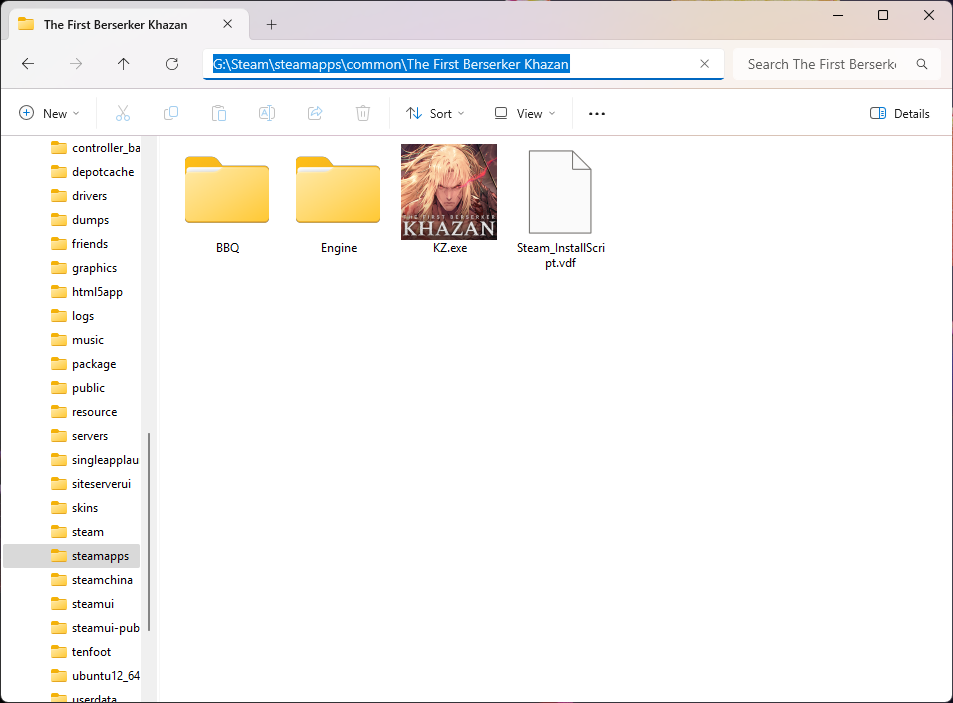953x703 pixels.
Task: Select the KZ.exe game thumbnail
Action: pos(448,192)
